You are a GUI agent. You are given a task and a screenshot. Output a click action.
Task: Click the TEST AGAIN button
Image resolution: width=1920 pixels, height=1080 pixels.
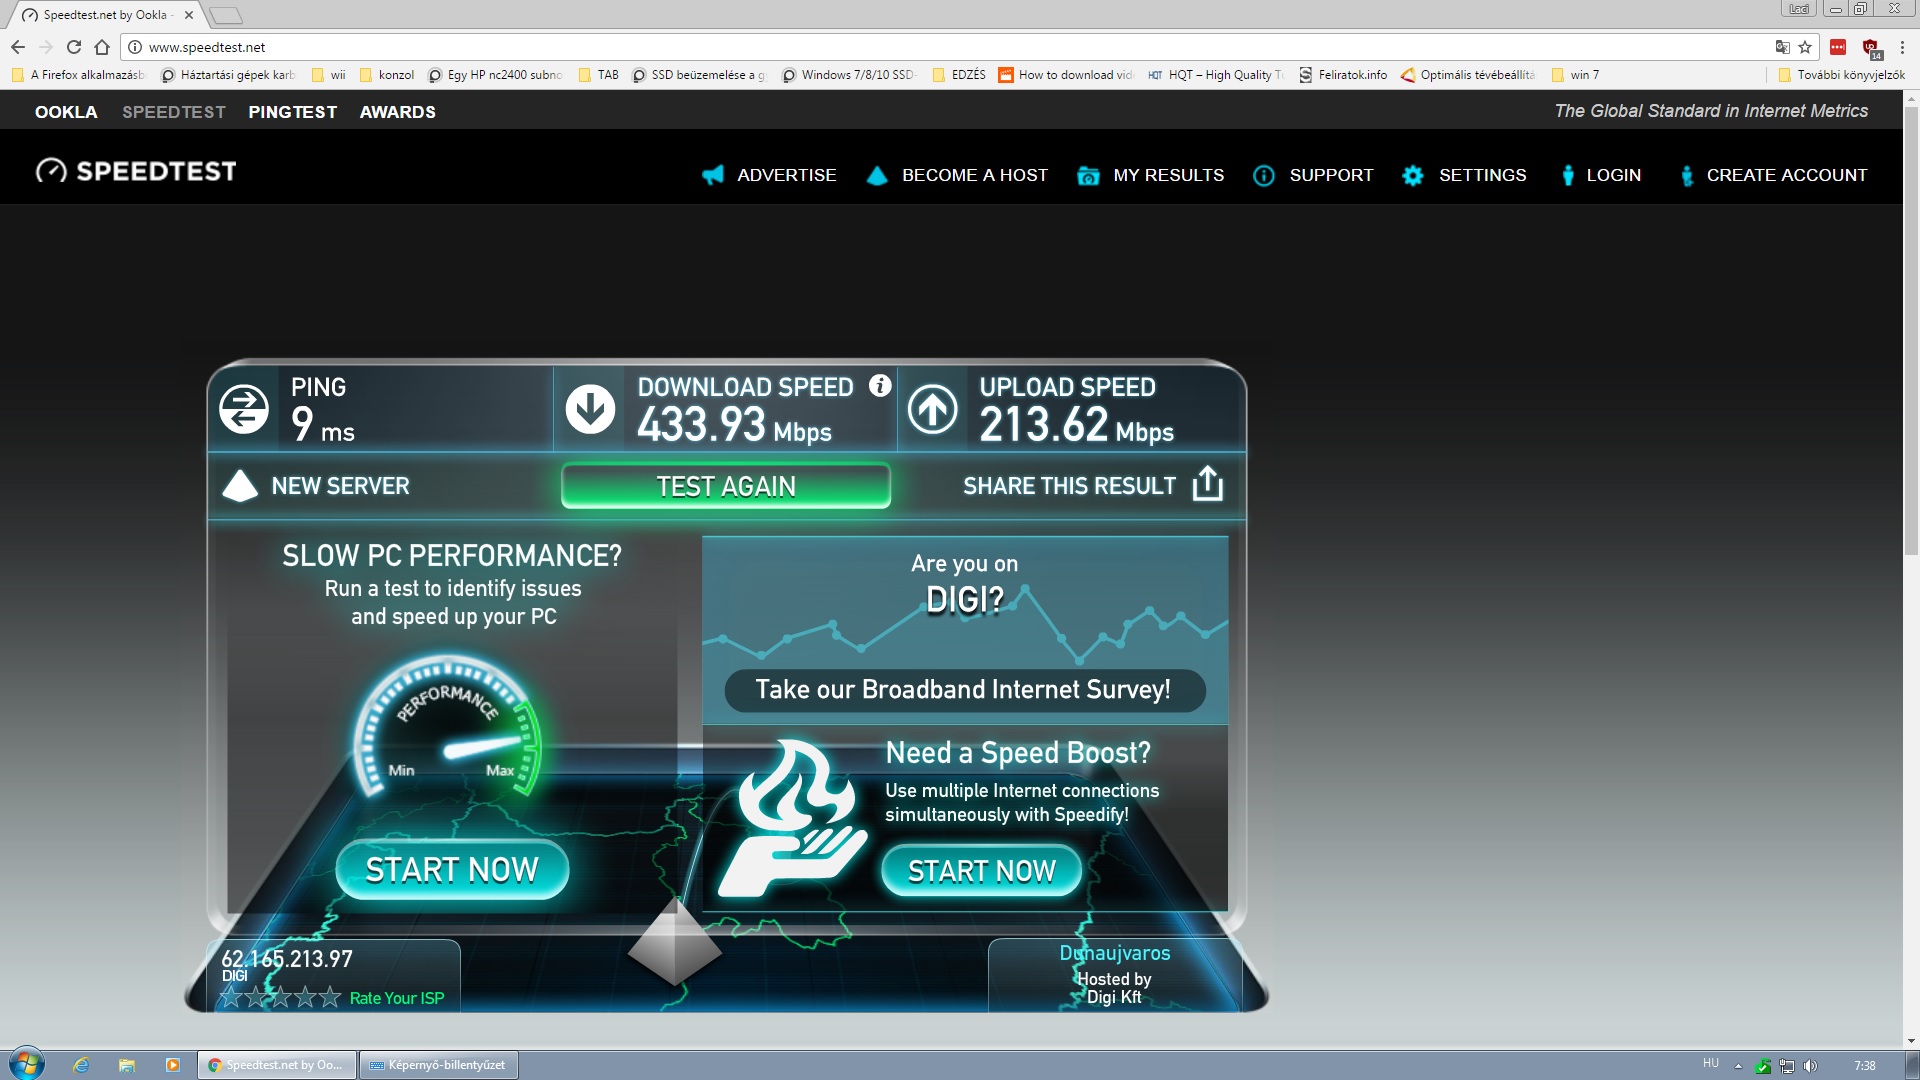pyautogui.click(x=726, y=486)
